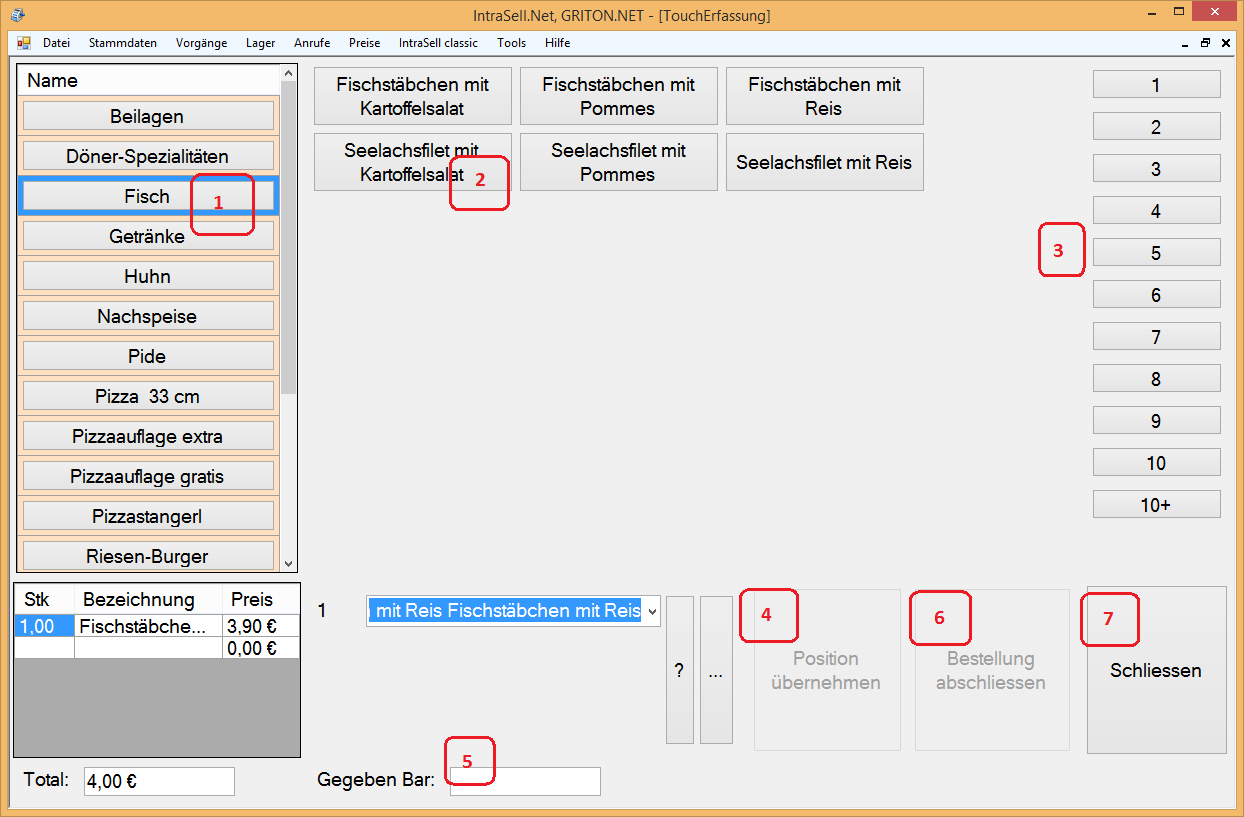Select the 3,90 € price cell
Image resolution: width=1244 pixels, height=817 pixels.
260,627
